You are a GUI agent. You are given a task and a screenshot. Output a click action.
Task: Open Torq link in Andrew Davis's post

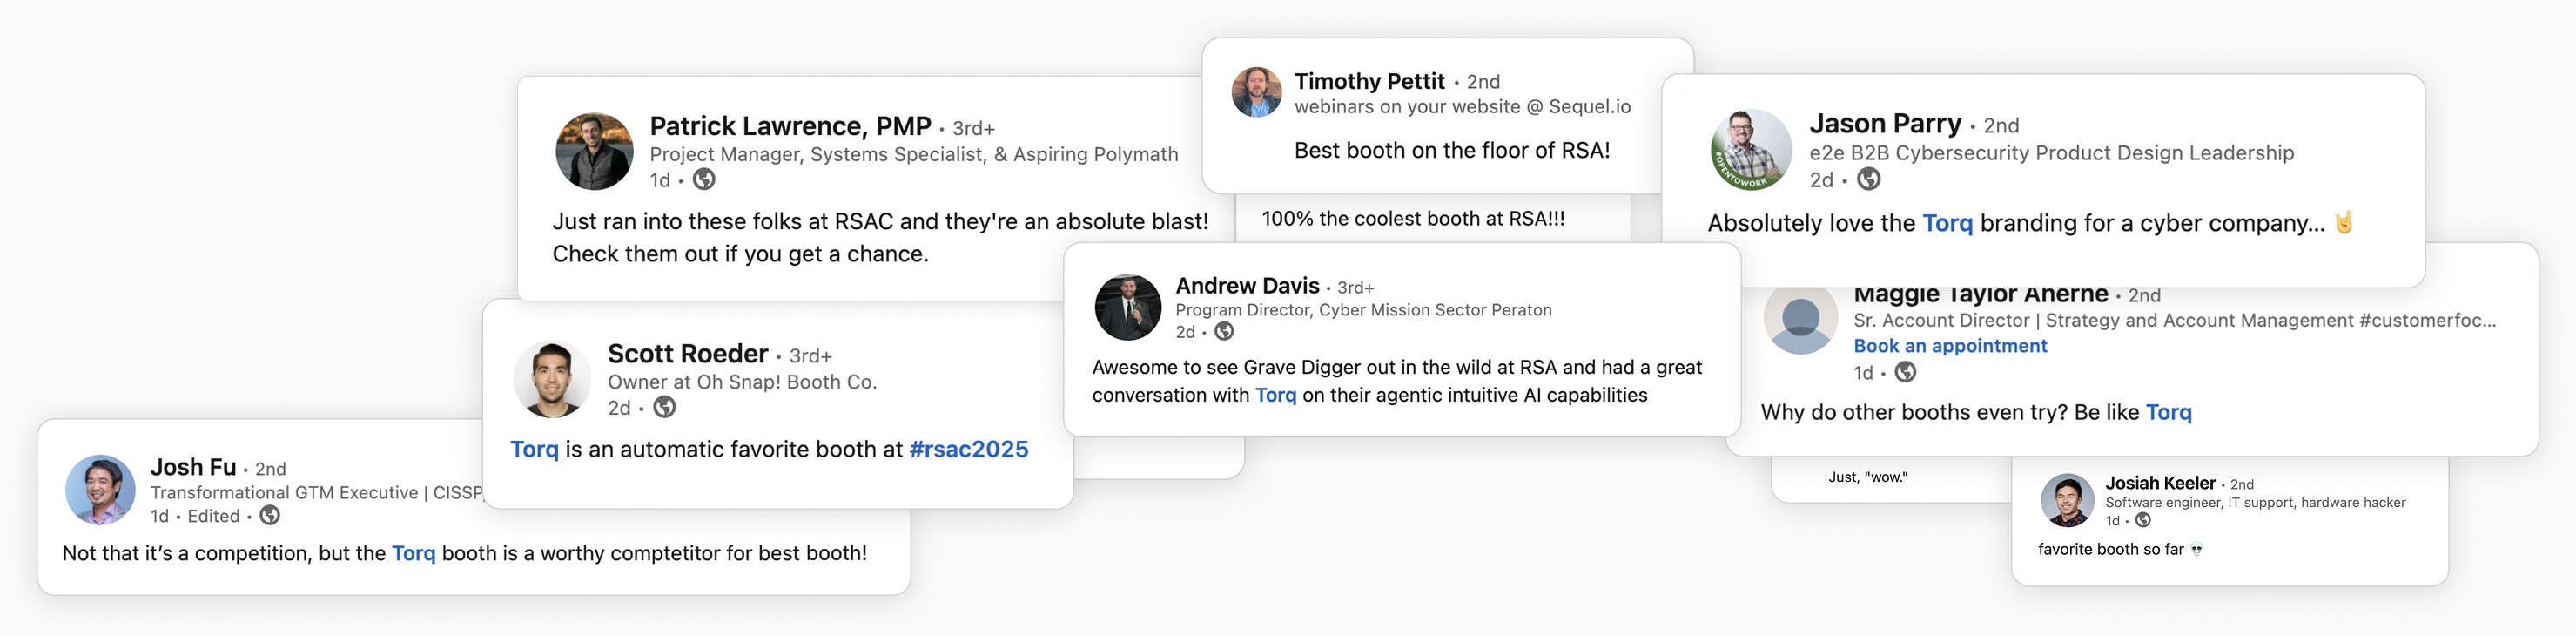[x=1275, y=395]
